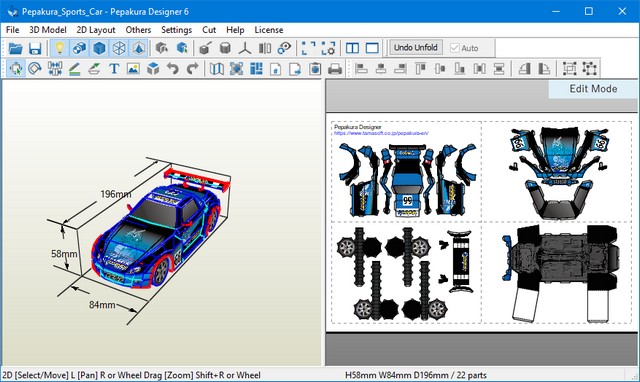The width and height of the screenshot is (640, 382).
Task: Switch to split two-pane window layout
Action: coord(352,48)
